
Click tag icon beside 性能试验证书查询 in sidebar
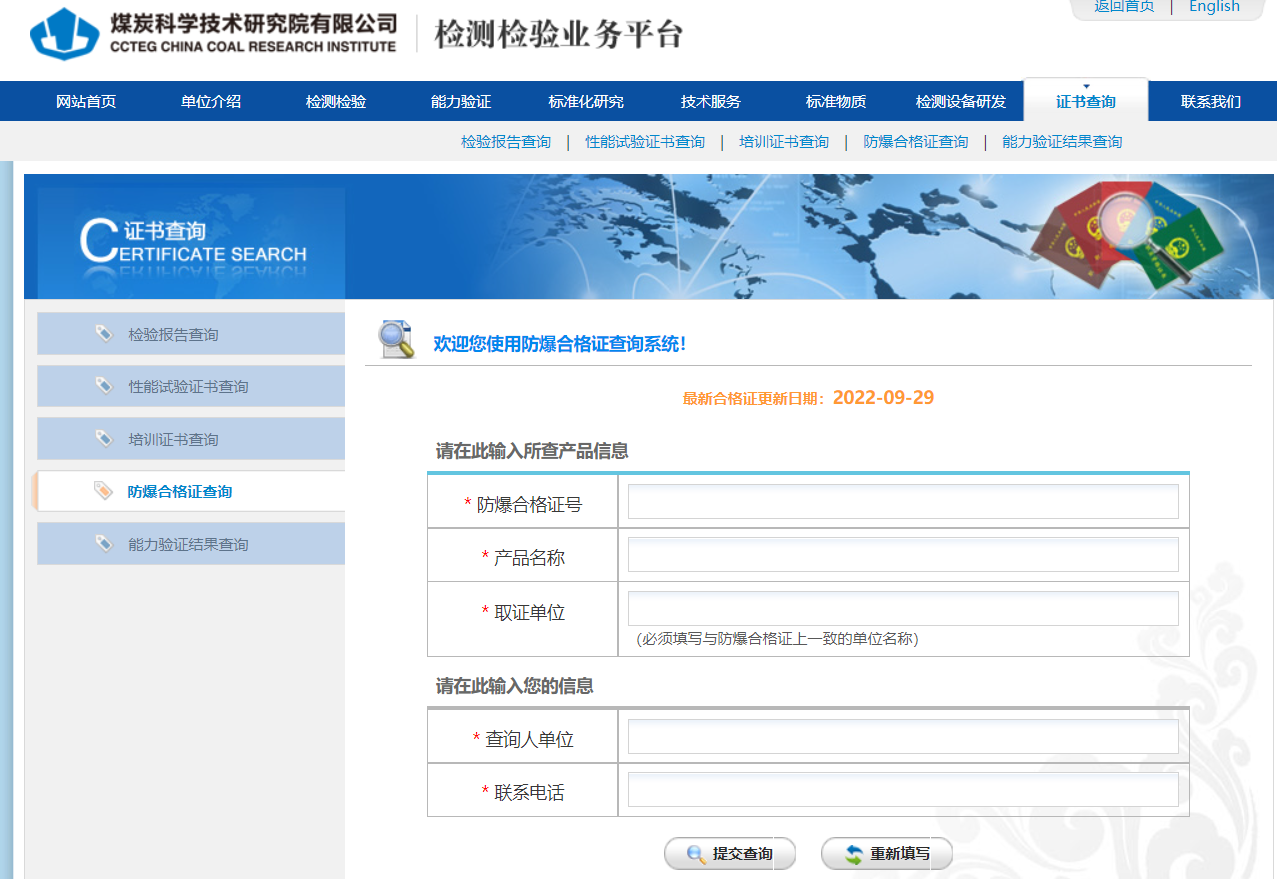click(104, 386)
